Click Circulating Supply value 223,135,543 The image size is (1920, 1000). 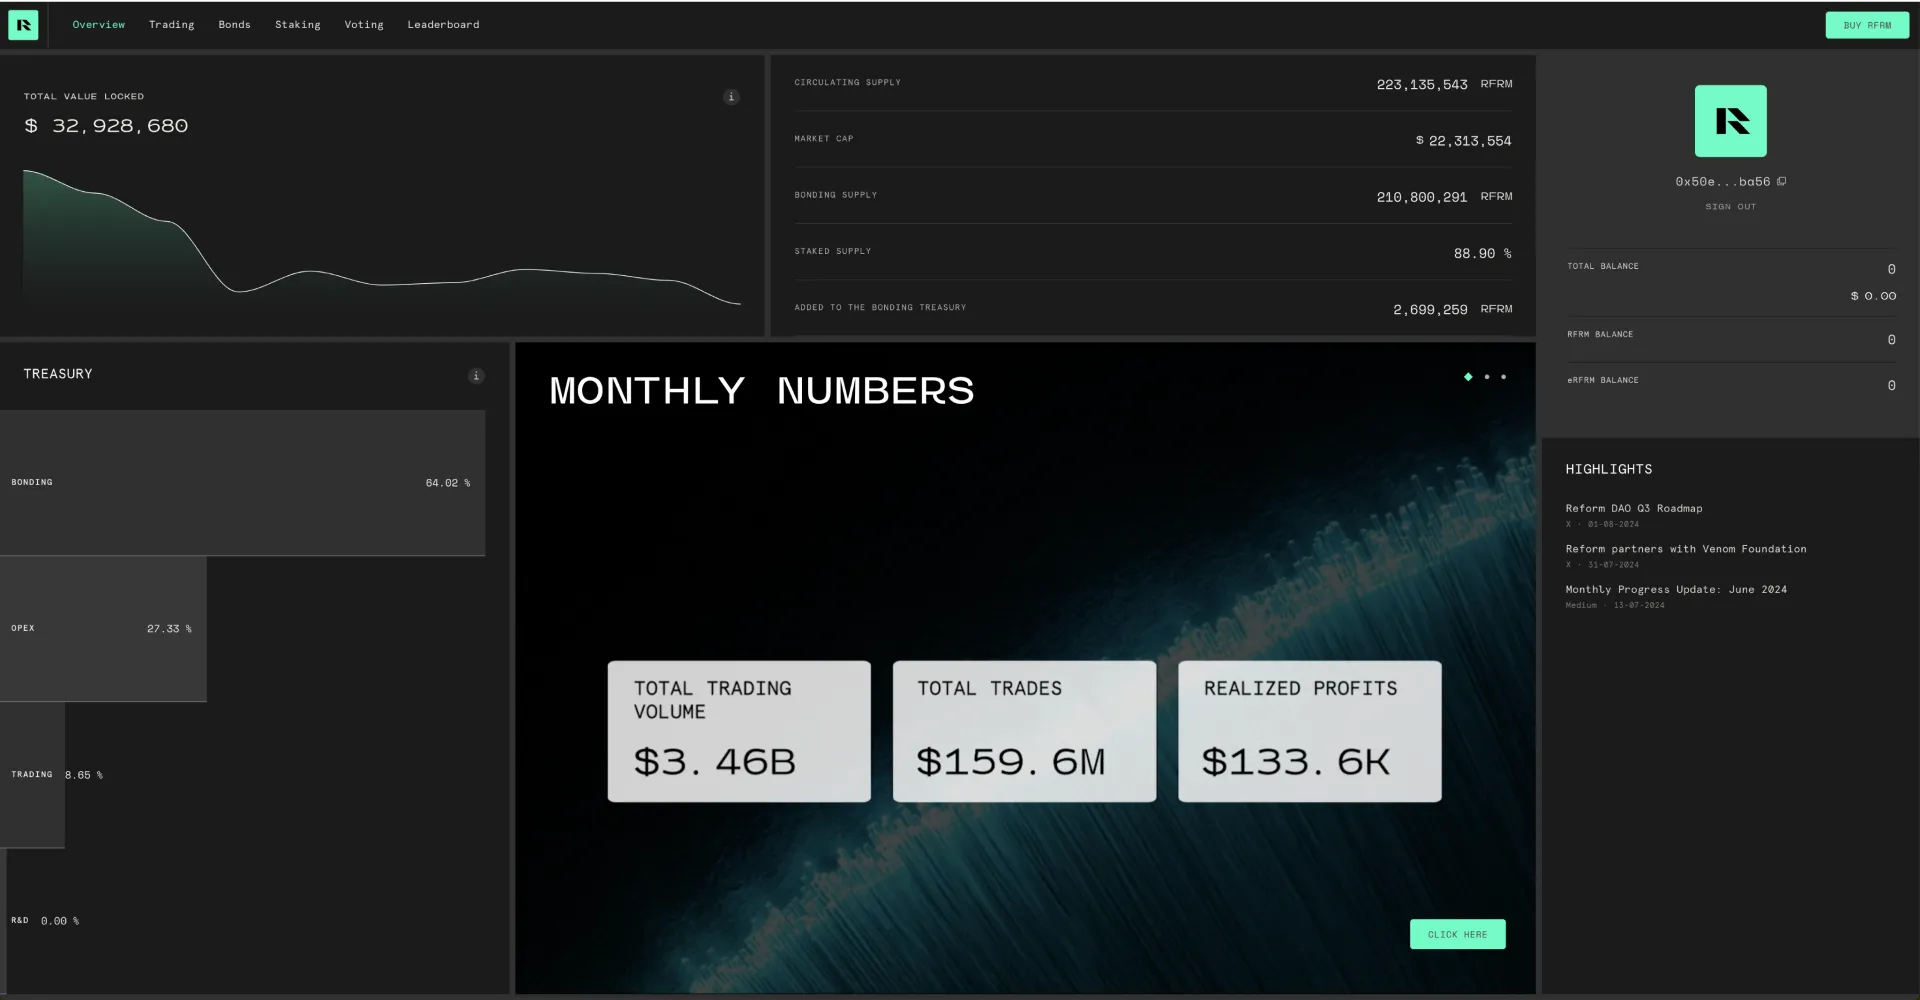pos(1422,85)
